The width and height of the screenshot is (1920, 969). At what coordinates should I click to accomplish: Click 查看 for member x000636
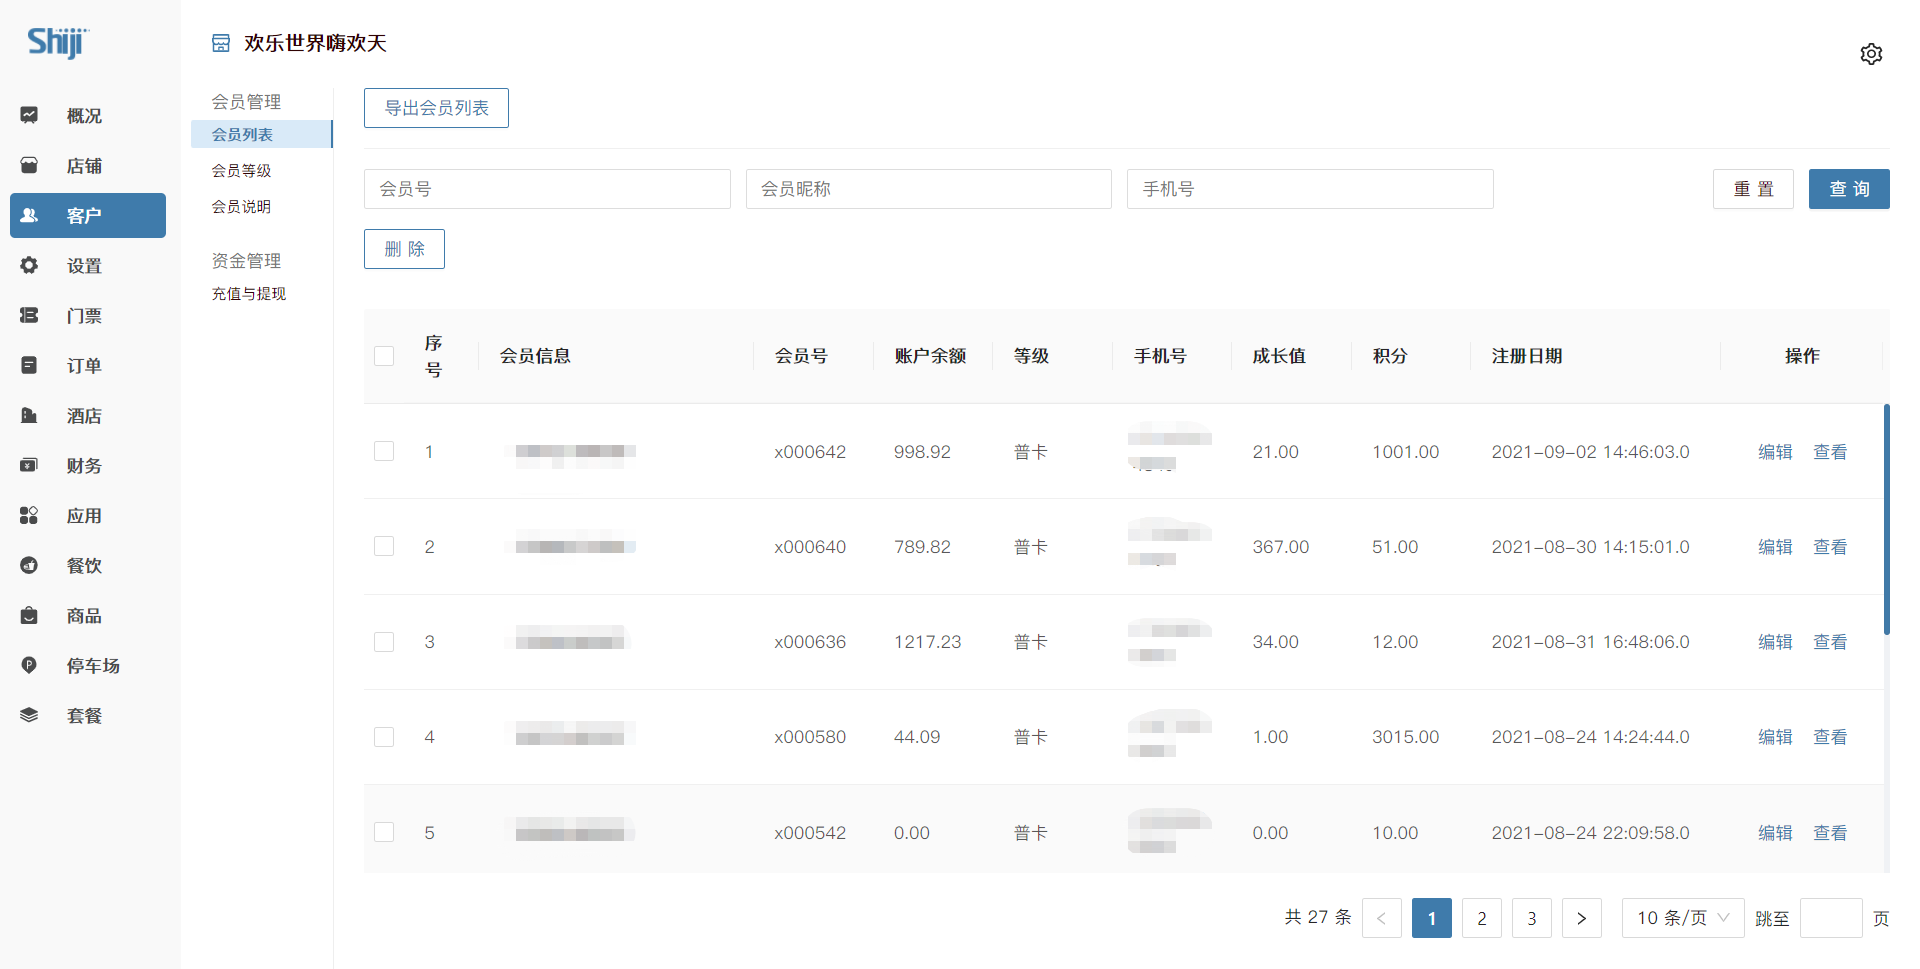(1830, 642)
